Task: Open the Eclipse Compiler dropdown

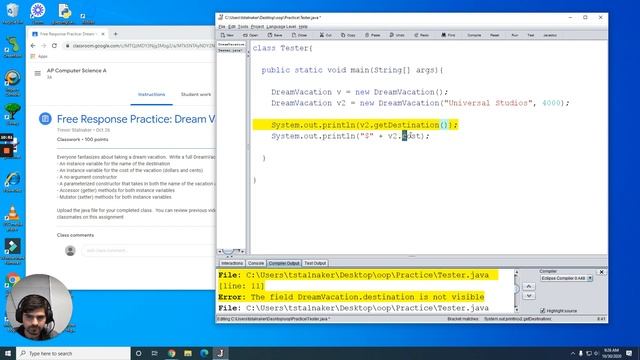Action: pyautogui.click(x=566, y=278)
